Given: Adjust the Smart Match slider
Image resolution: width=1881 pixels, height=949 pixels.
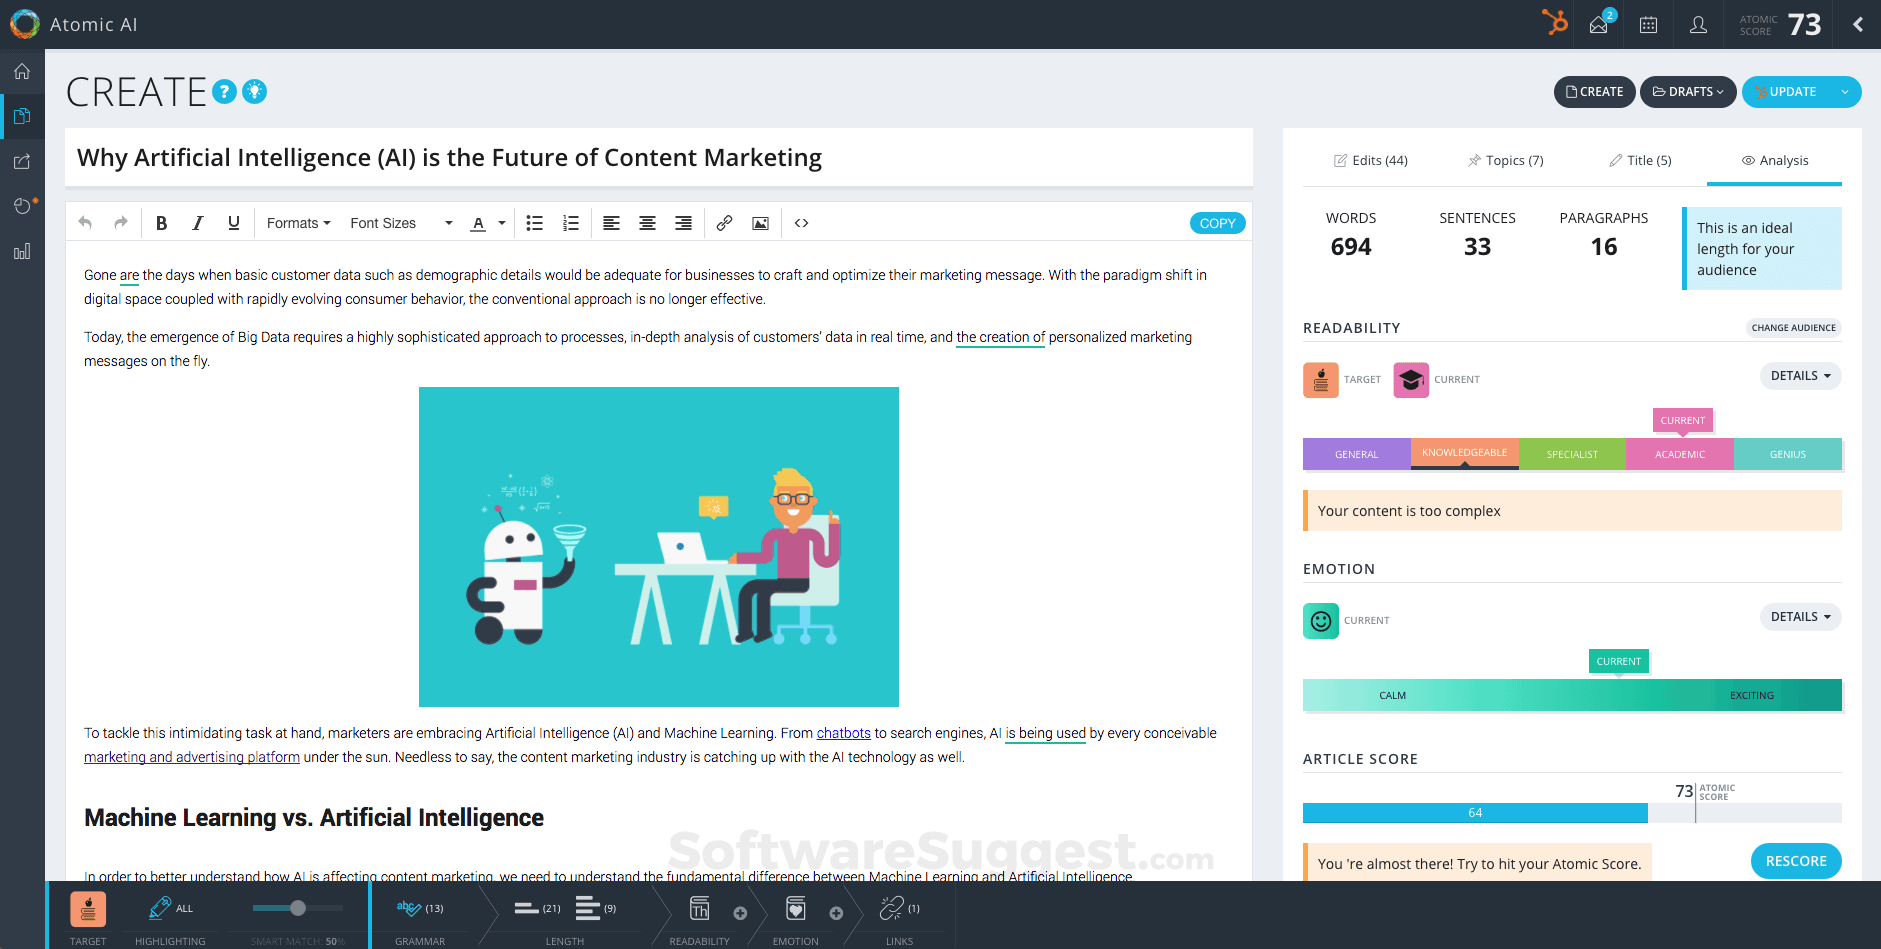Looking at the screenshot, I should point(296,907).
